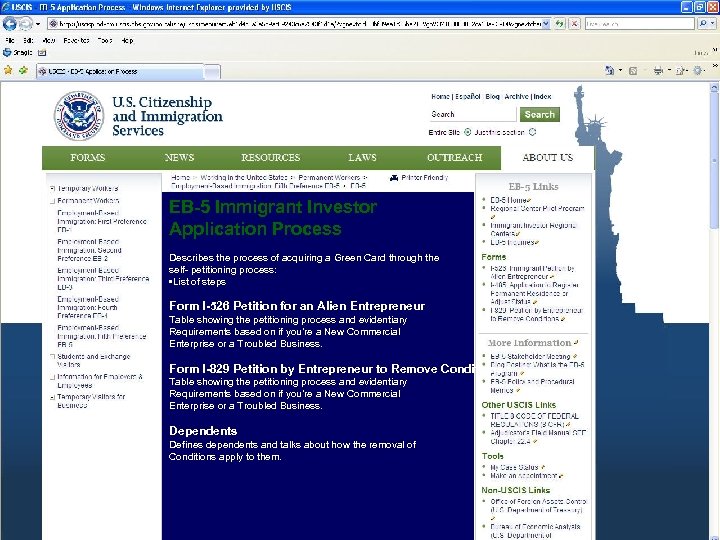Click the Print toolbar icon

[x=658, y=71]
